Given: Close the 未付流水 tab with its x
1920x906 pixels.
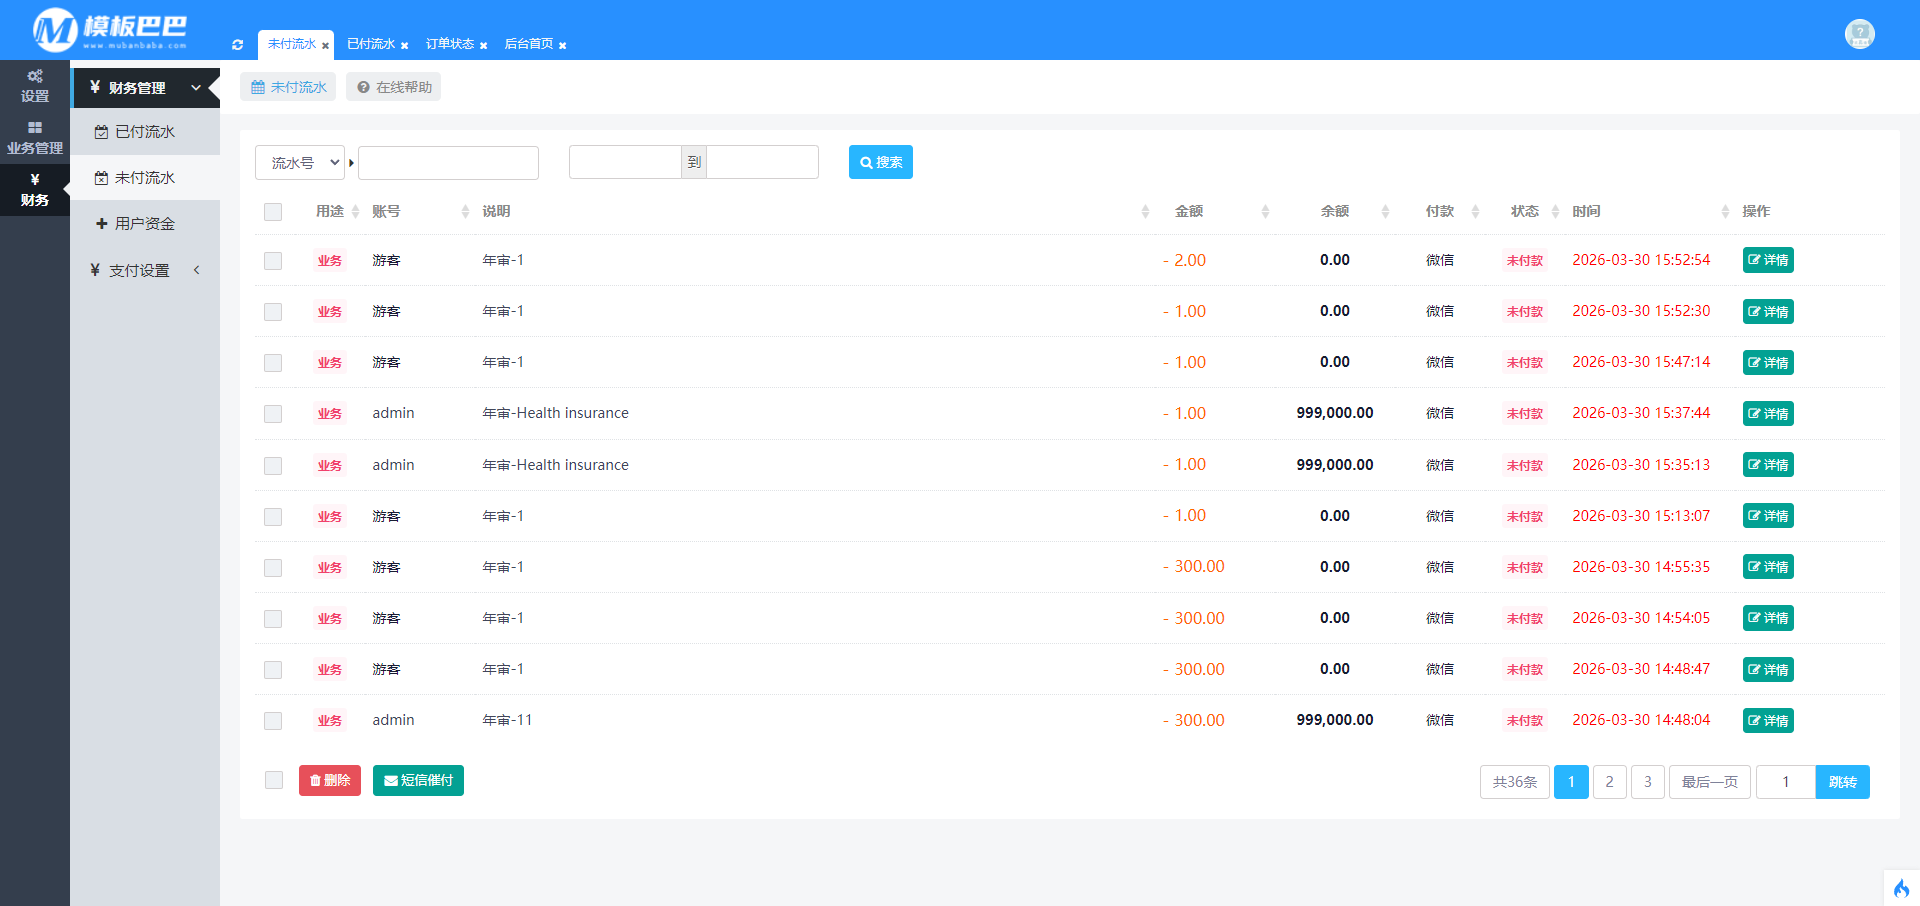Looking at the screenshot, I should (x=325, y=46).
